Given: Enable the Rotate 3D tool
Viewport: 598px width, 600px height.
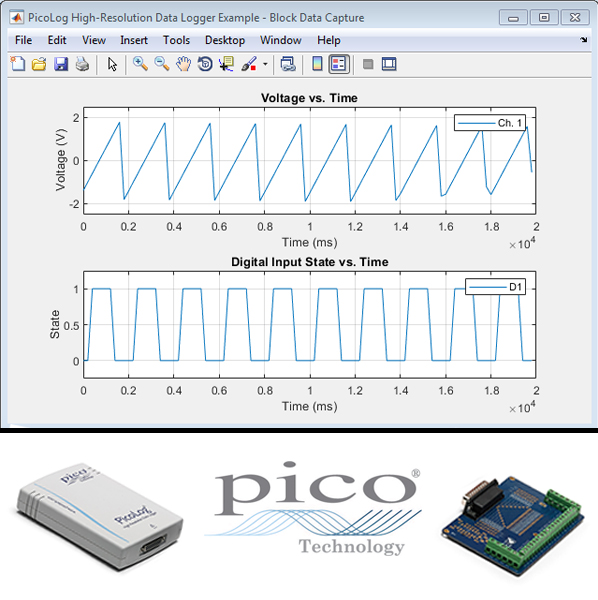Looking at the screenshot, I should coord(205,64).
